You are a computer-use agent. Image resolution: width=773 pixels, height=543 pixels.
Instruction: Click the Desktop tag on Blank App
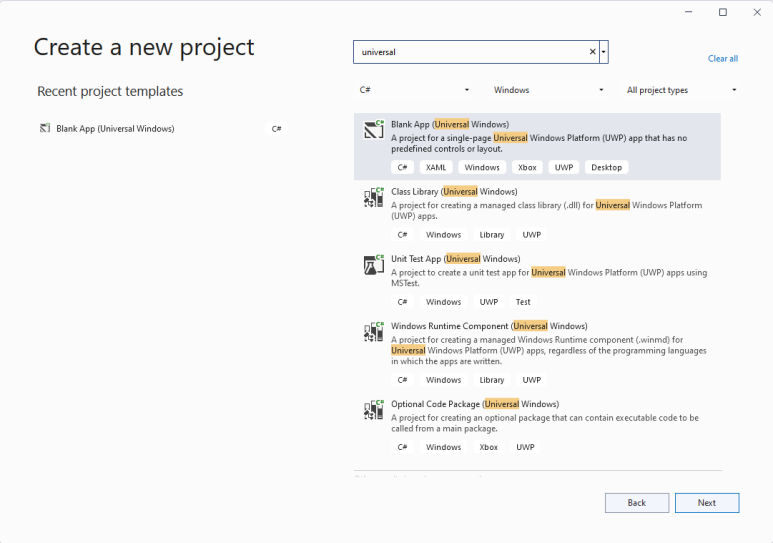pyautogui.click(x=606, y=167)
